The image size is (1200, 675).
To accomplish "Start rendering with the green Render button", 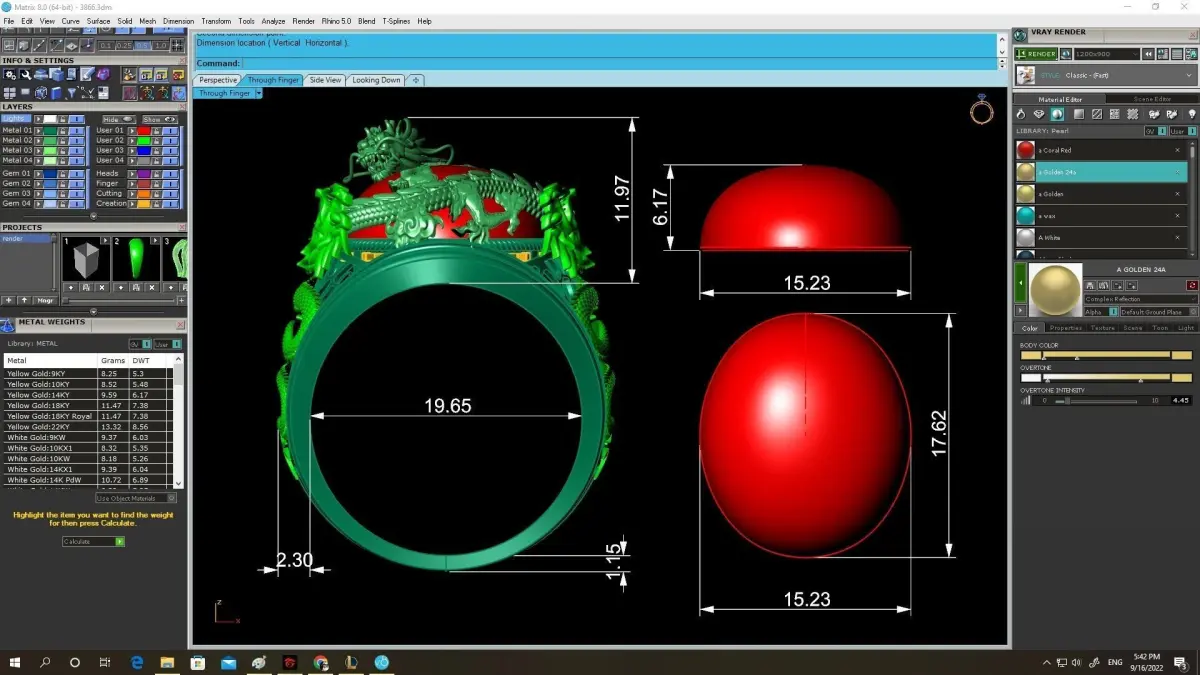I will pos(1035,54).
